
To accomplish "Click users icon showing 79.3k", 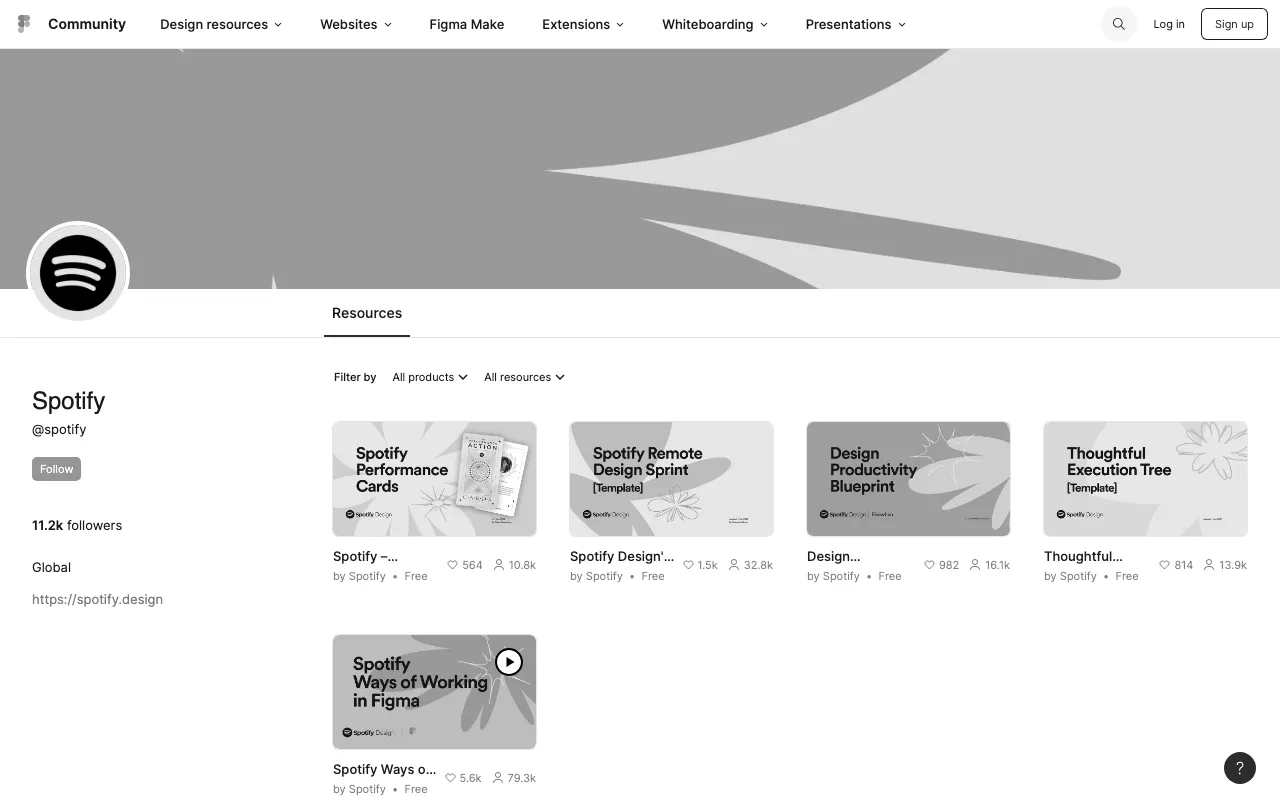I will pyautogui.click(x=497, y=778).
